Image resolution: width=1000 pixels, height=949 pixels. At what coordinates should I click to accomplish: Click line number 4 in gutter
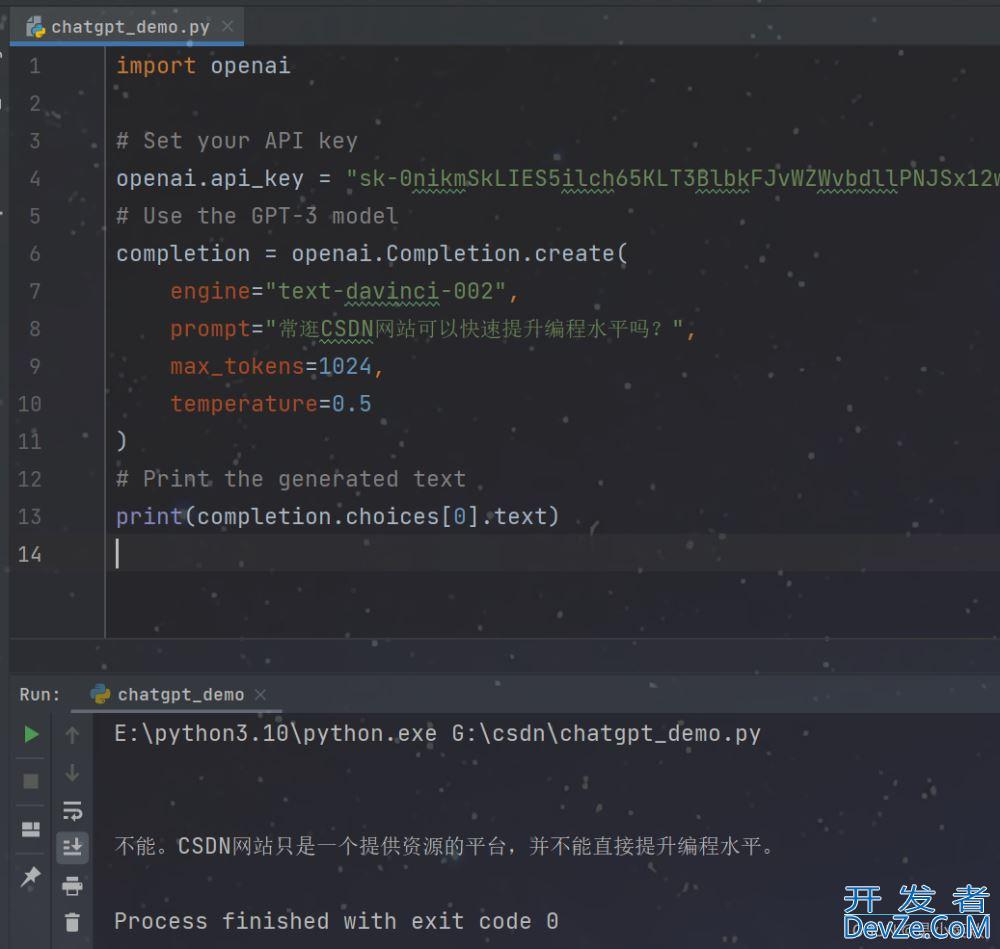pos(34,179)
